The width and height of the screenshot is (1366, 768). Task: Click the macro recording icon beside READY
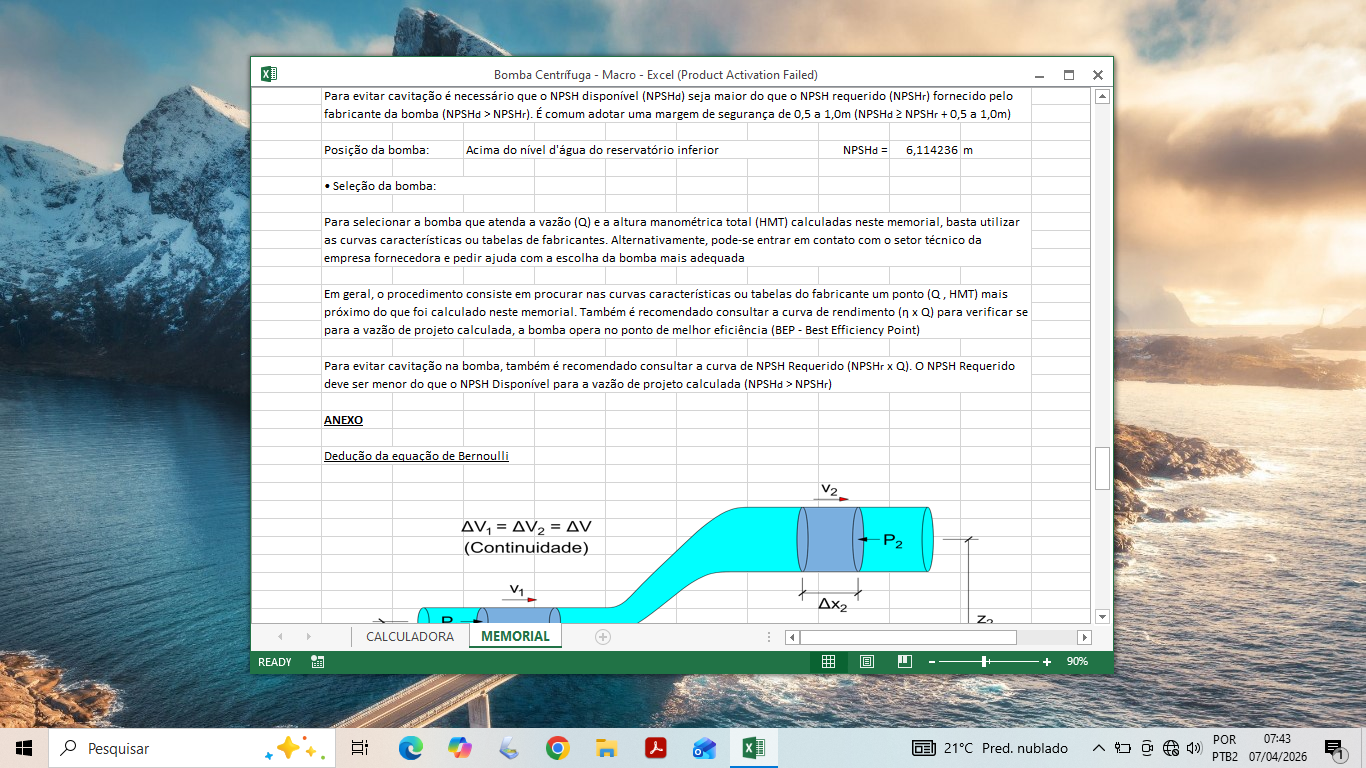(317, 661)
